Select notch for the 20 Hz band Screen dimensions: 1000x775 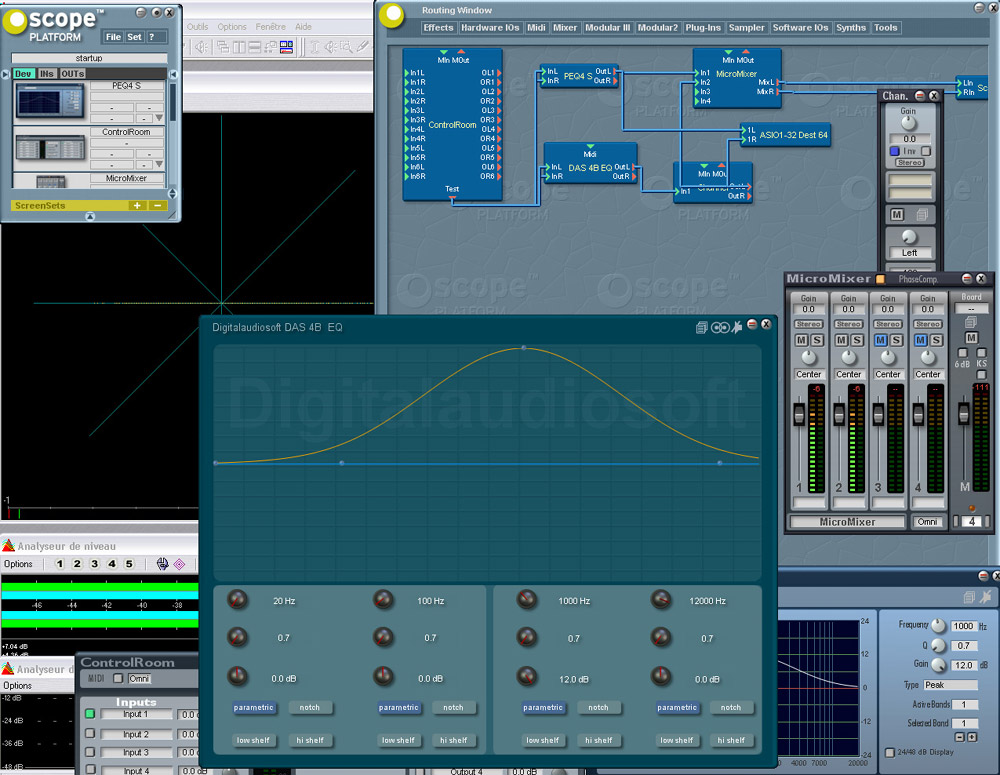pos(309,707)
